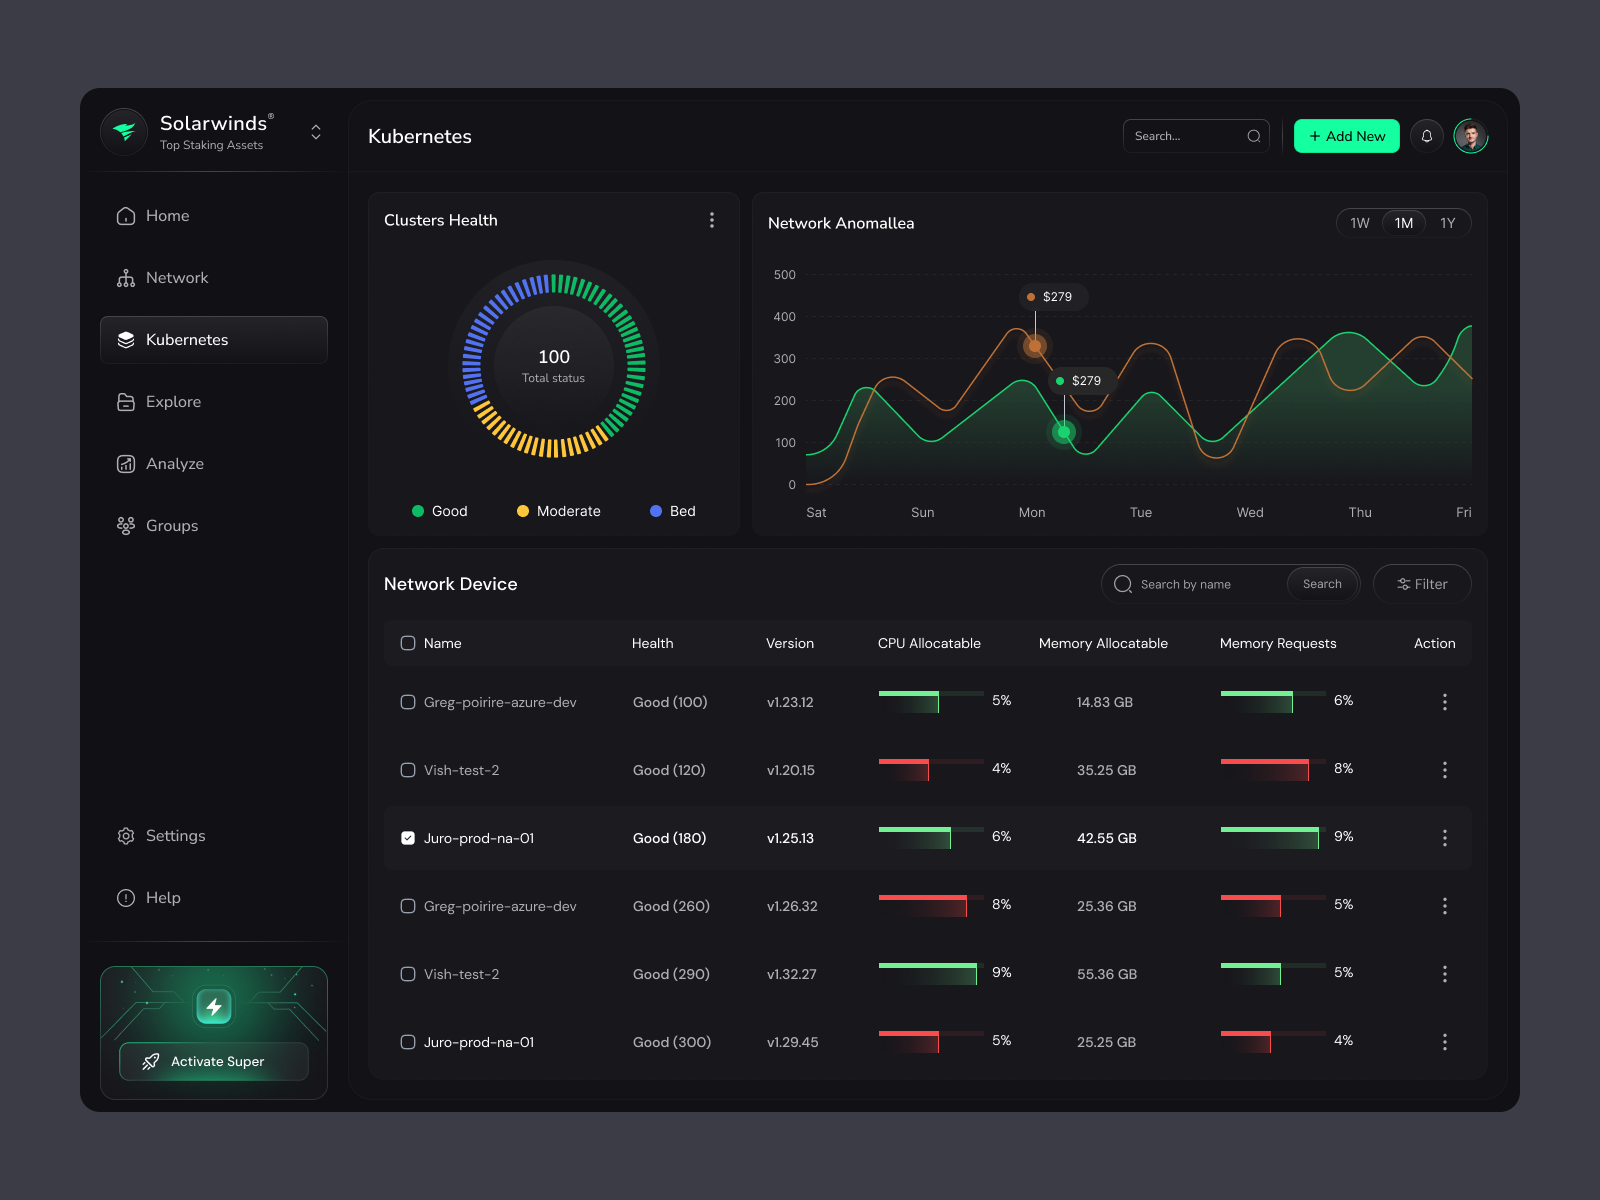Click the Explore folder icon

(x=126, y=402)
